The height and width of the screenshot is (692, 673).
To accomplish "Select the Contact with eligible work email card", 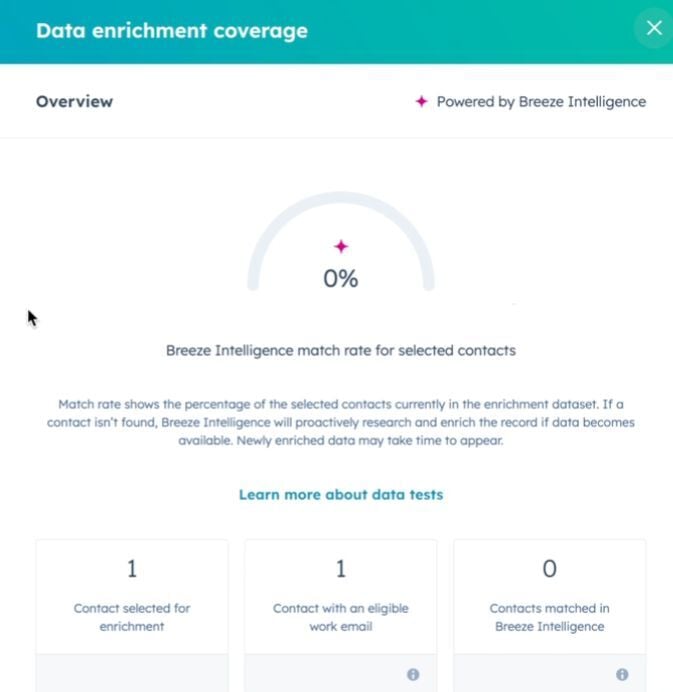I will tap(341, 616).
